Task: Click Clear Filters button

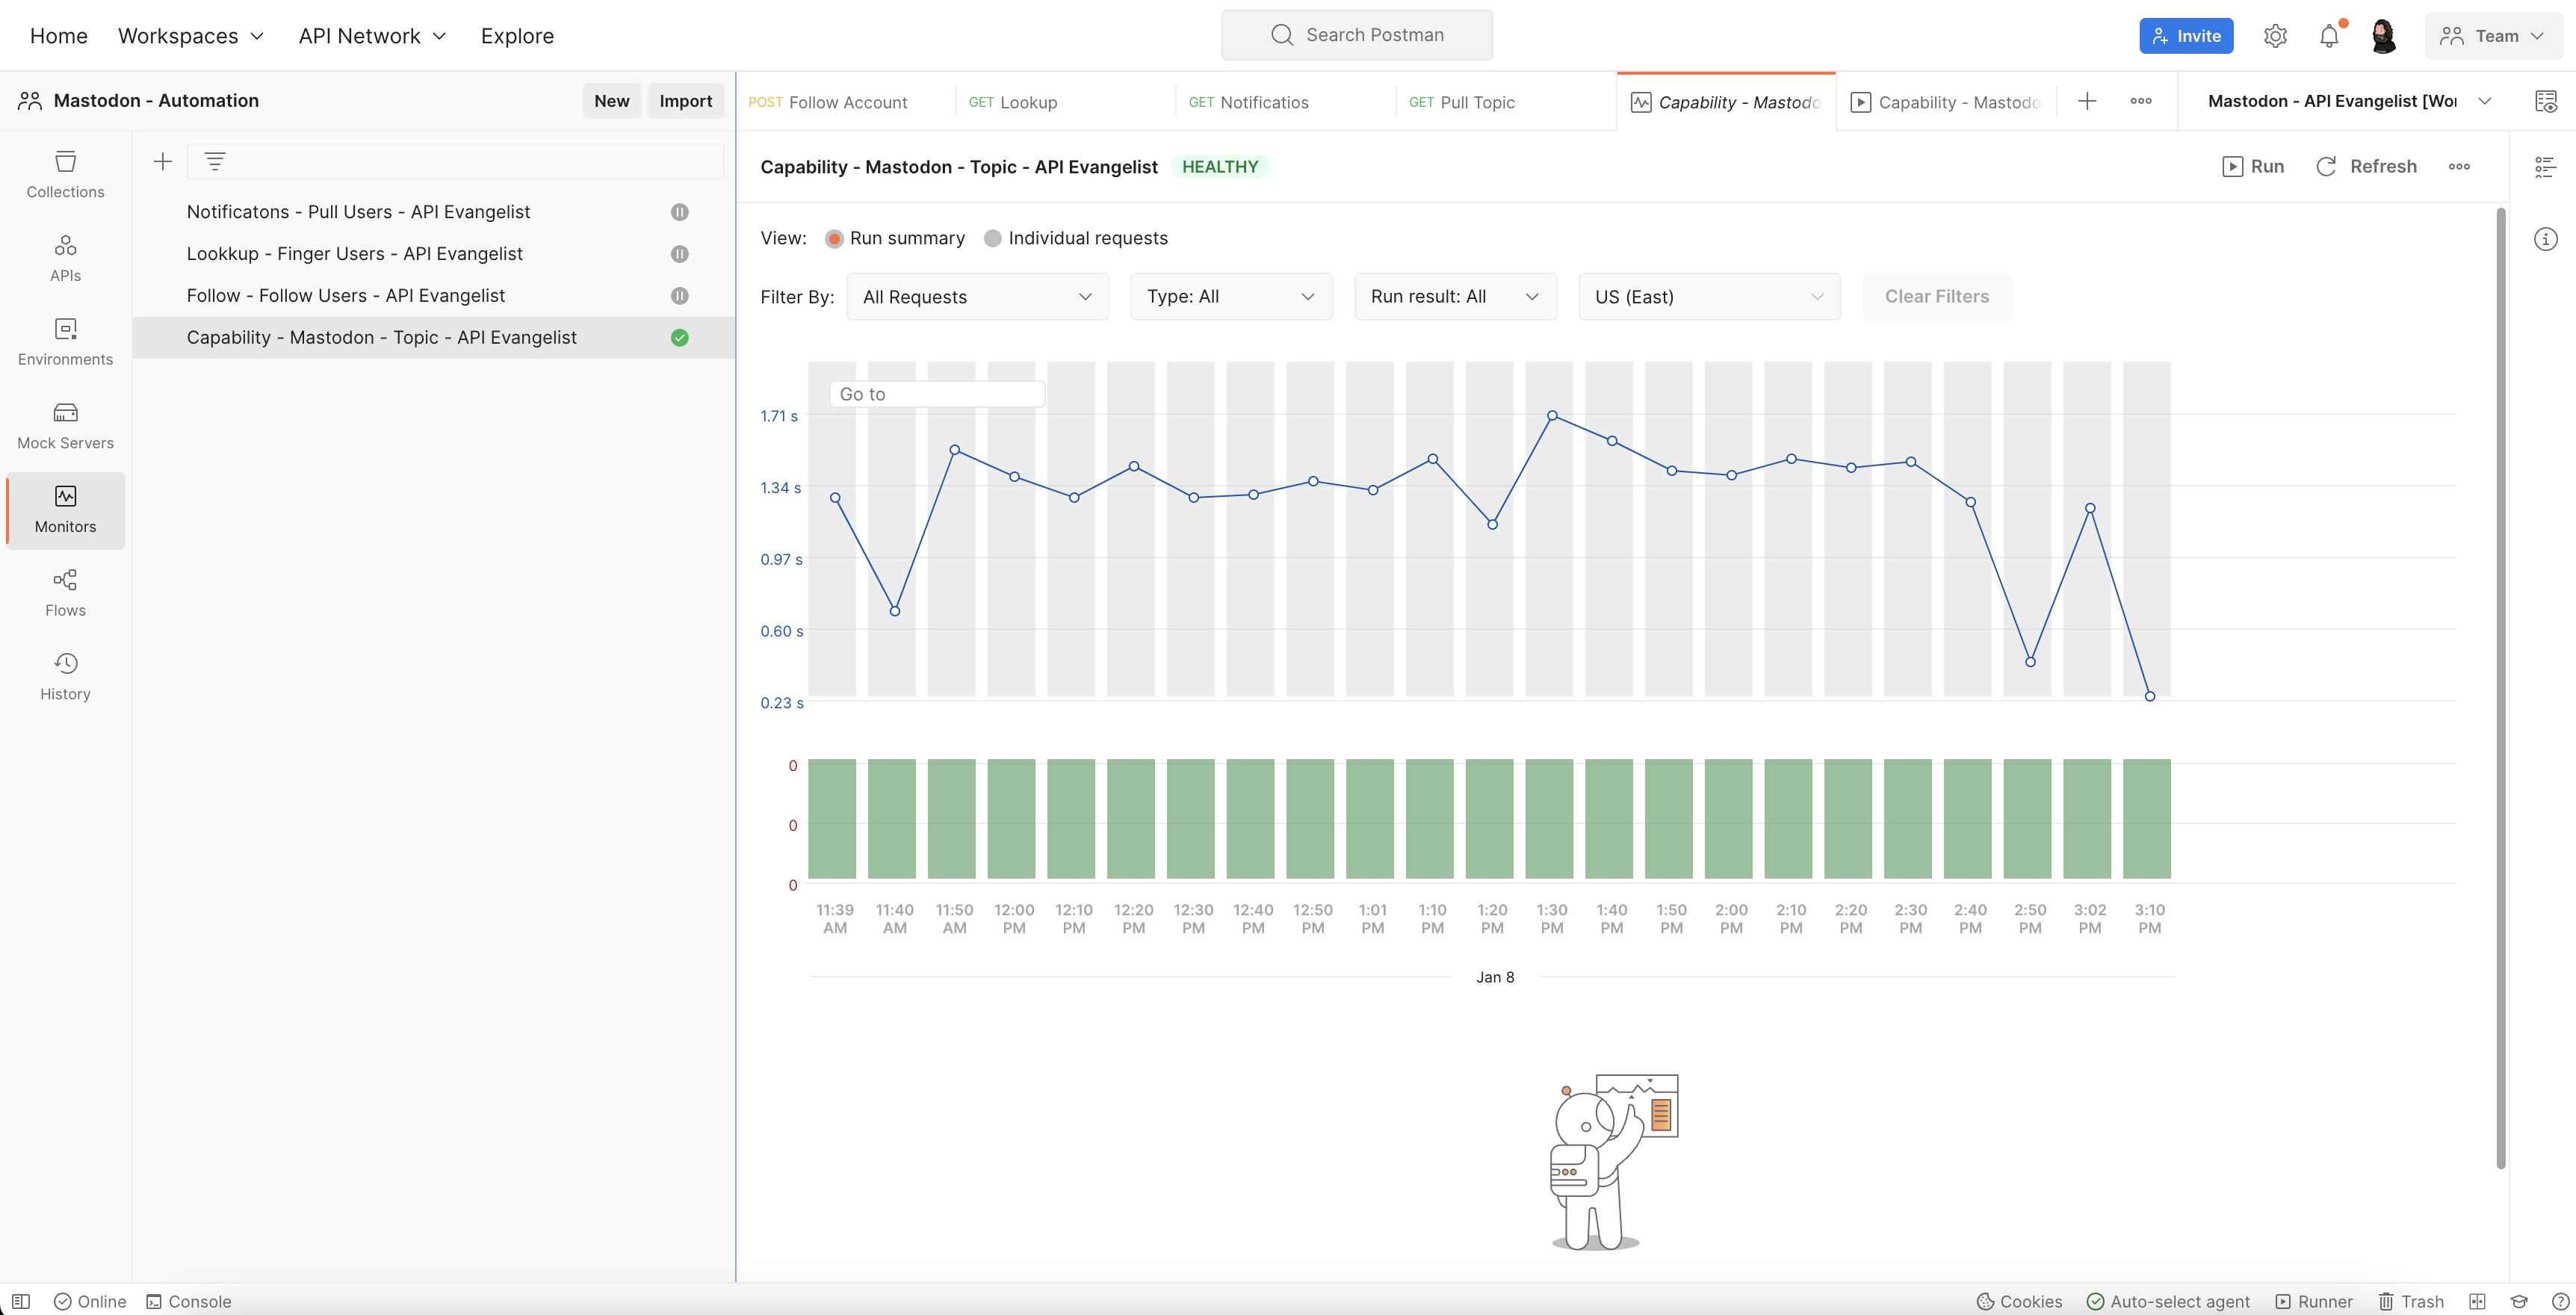Action: click(x=1937, y=297)
